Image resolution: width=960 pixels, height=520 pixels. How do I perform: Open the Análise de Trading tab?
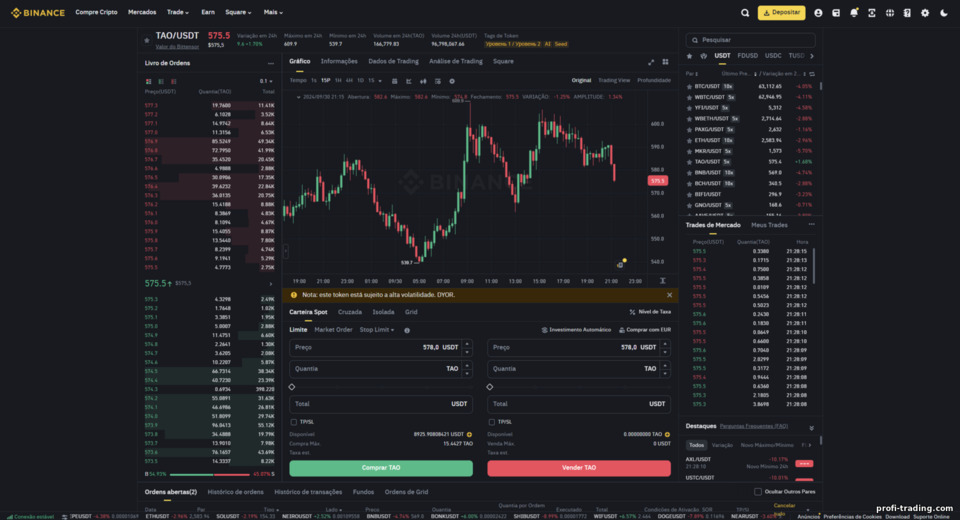(456, 61)
